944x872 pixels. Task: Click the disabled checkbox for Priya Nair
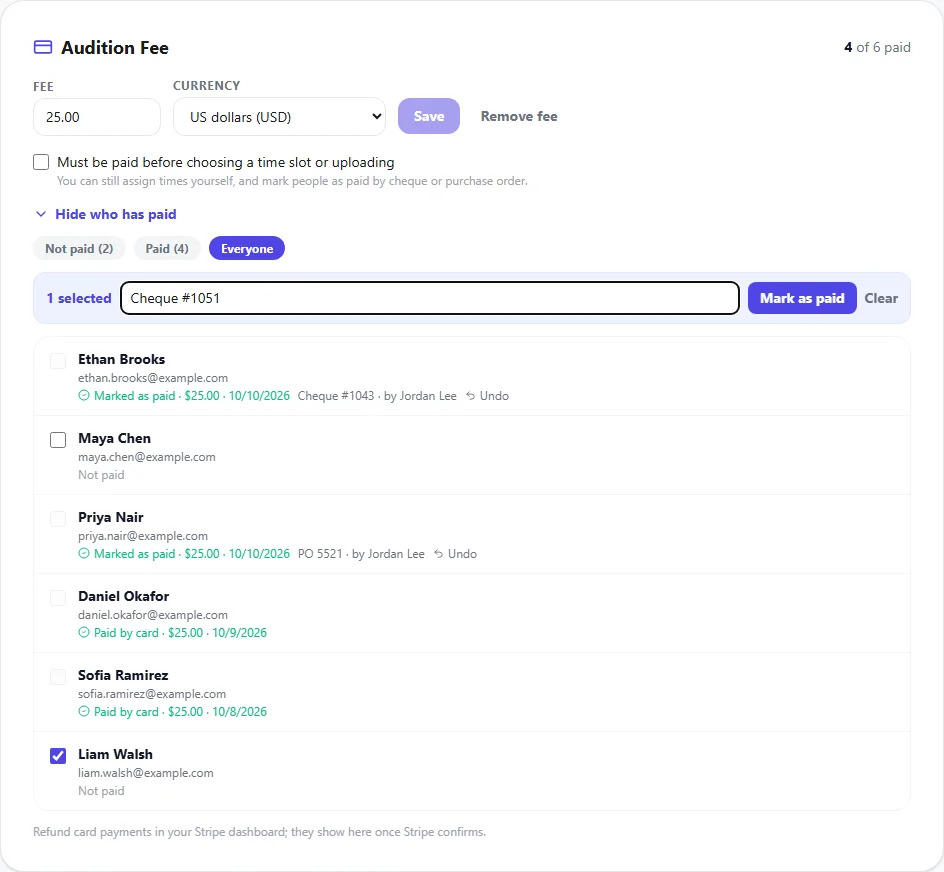[x=58, y=519]
